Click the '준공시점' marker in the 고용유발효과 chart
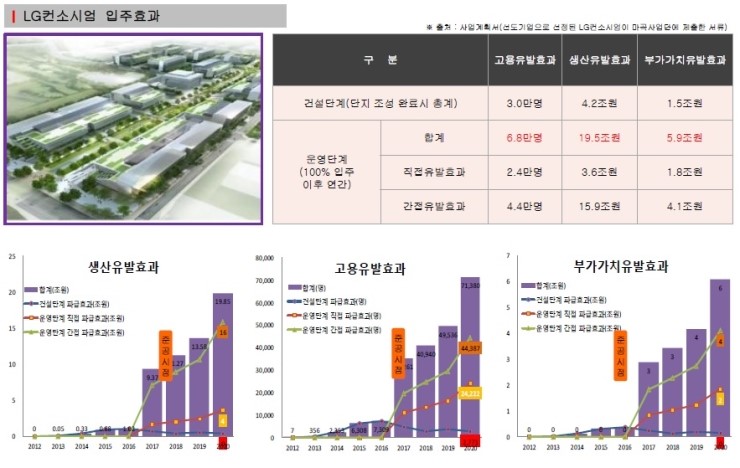Image resolution: width=740 pixels, height=468 pixels. (x=398, y=353)
